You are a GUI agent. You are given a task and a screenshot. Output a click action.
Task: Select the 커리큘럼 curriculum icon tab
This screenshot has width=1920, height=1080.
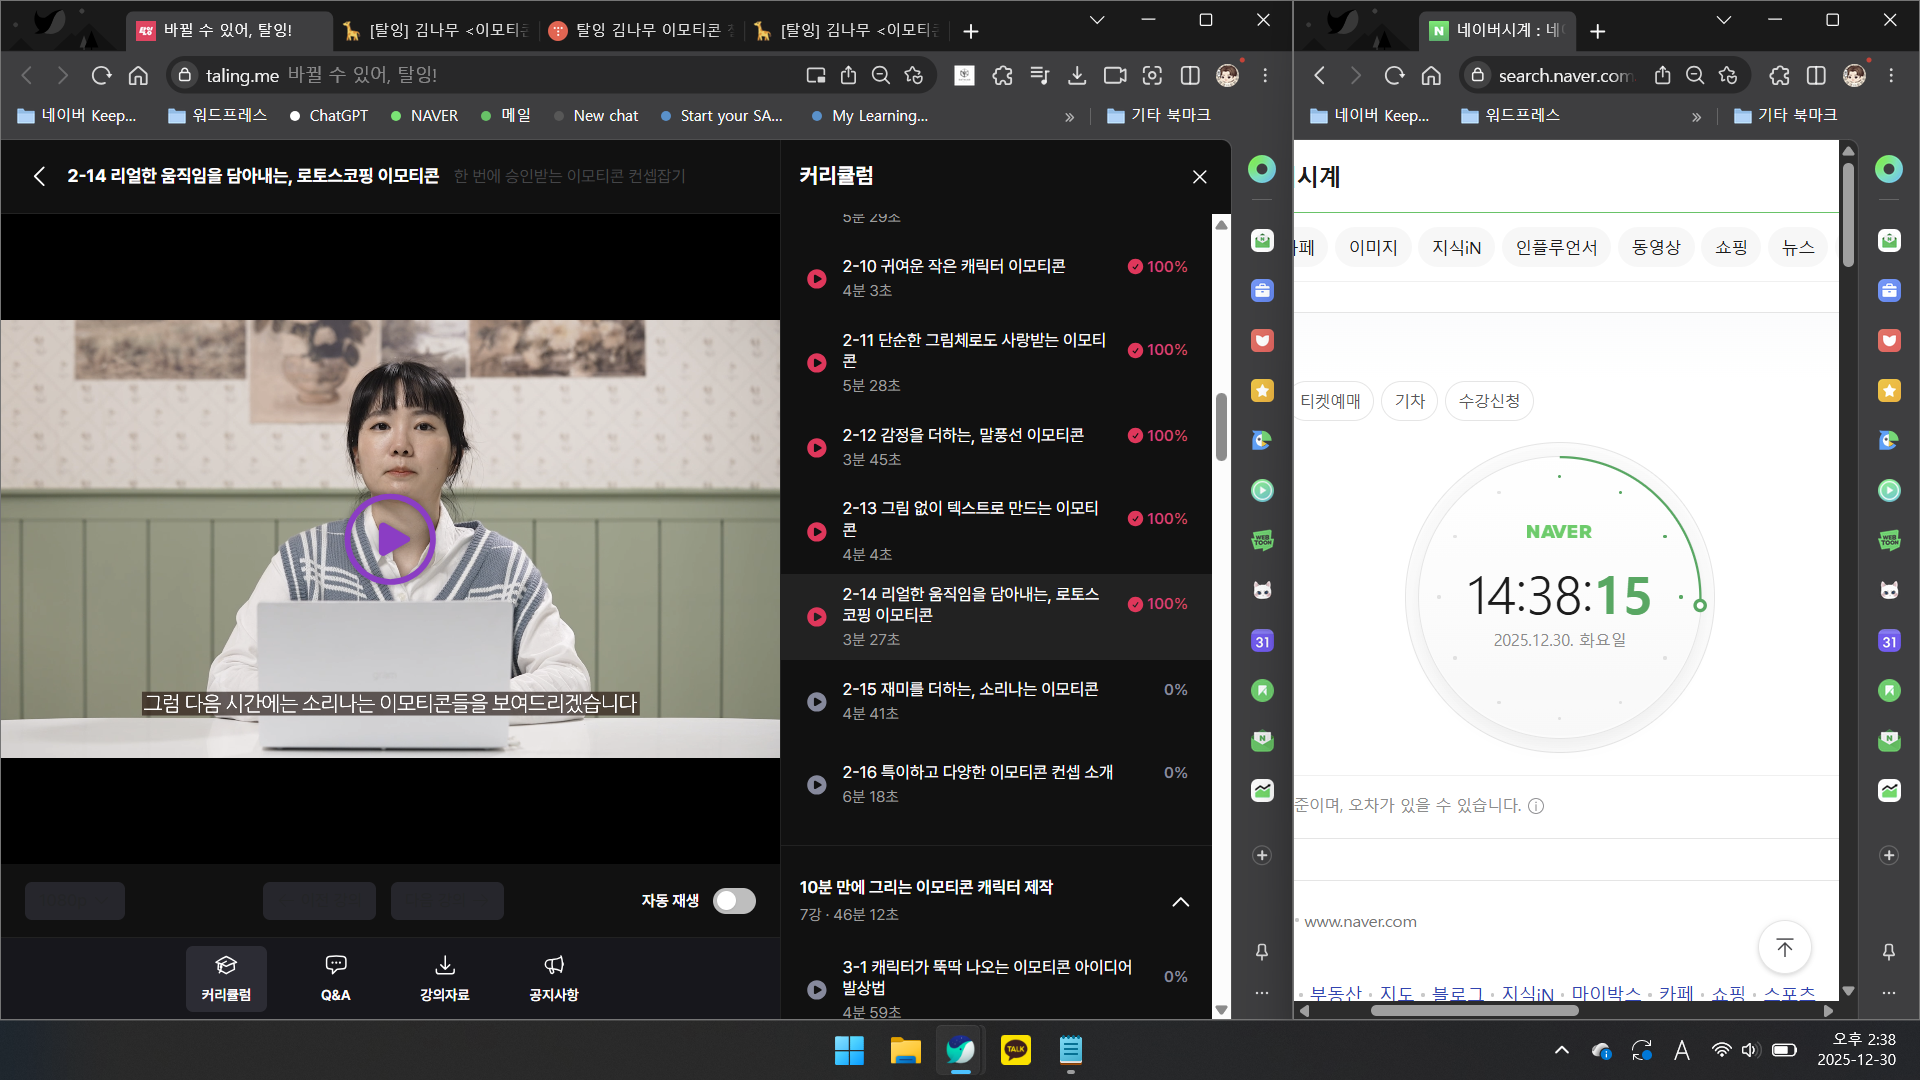click(x=226, y=977)
